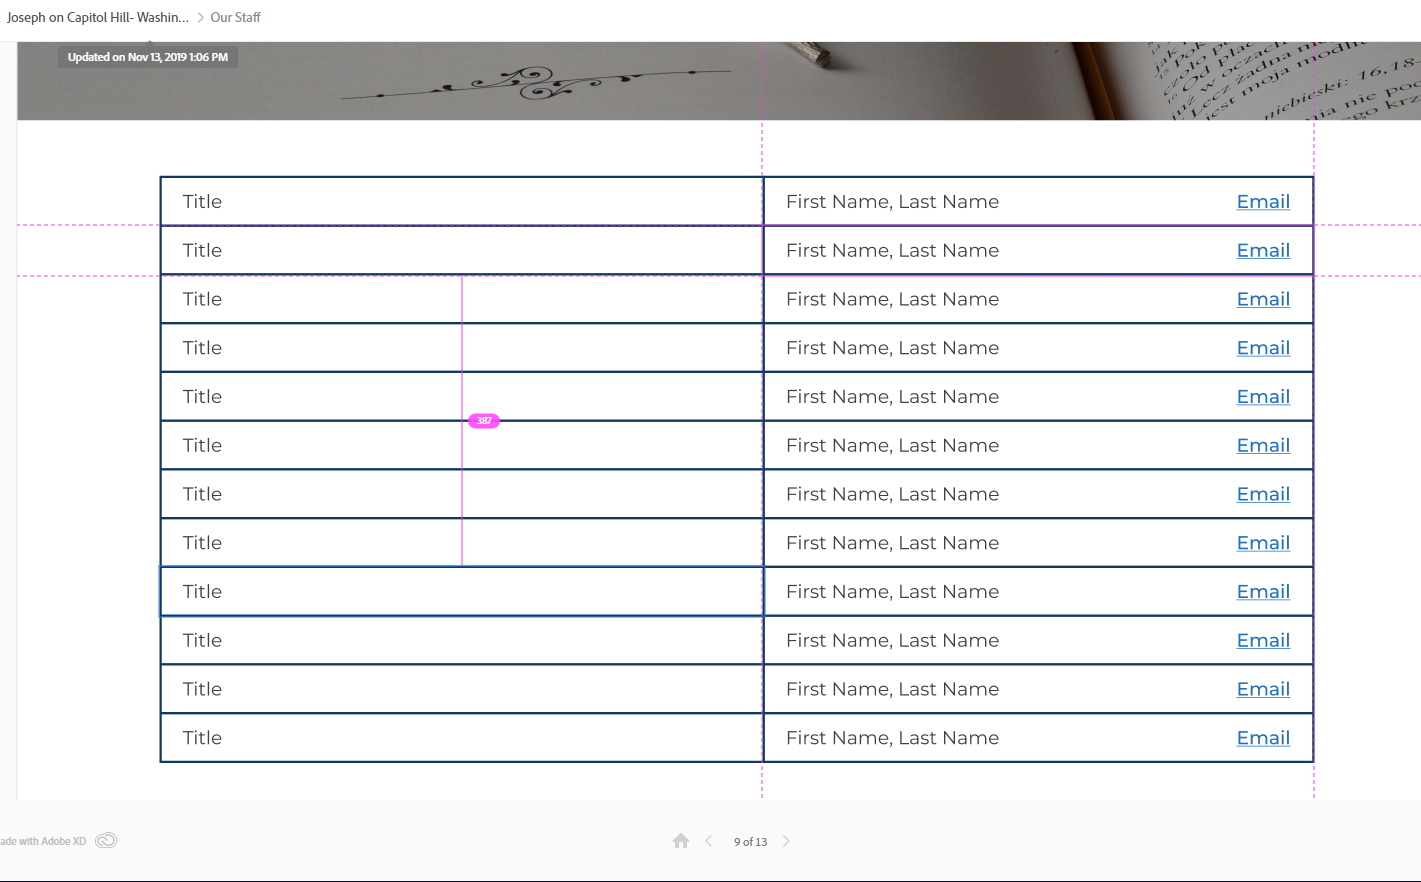This screenshot has height=882, width=1421.
Task: Click the Creative Cloud logo icon
Action: (x=106, y=841)
